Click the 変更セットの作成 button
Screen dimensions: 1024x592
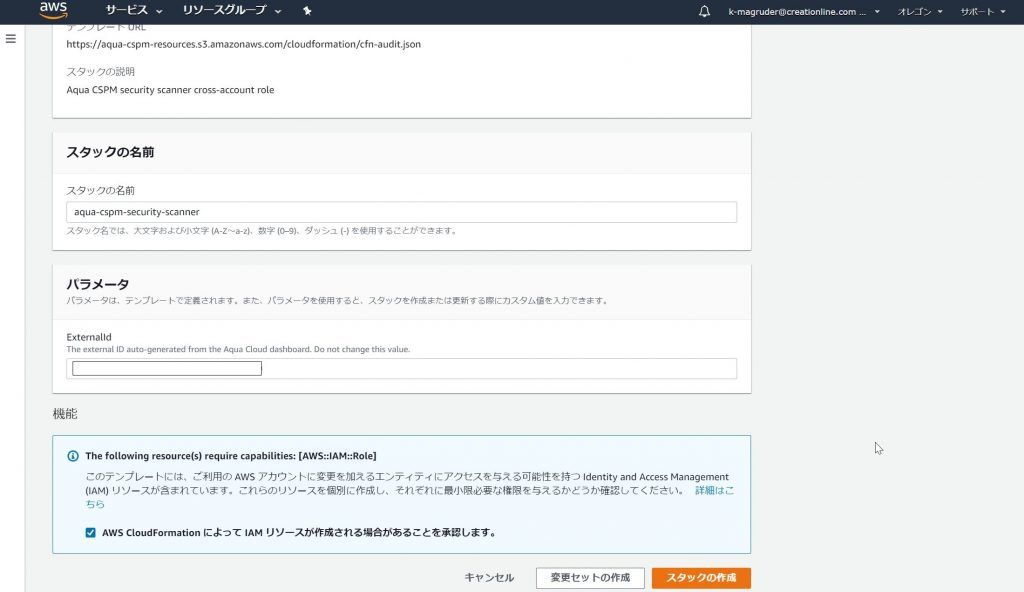(x=590, y=578)
